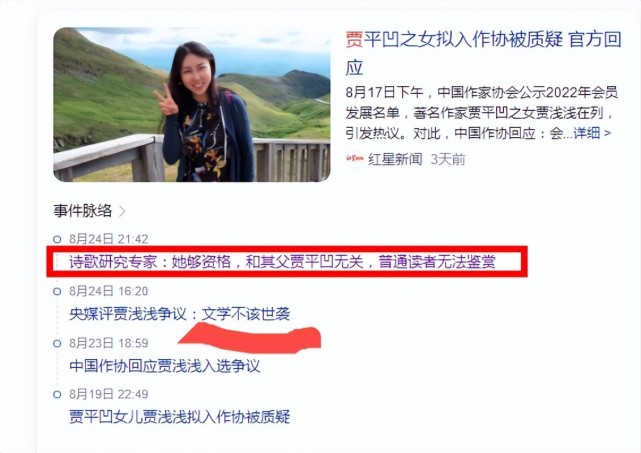This screenshot has width=641, height=453.
Task: Open 央媒评贾浅浅争议：文学不该世袭 article
Action: (179, 314)
